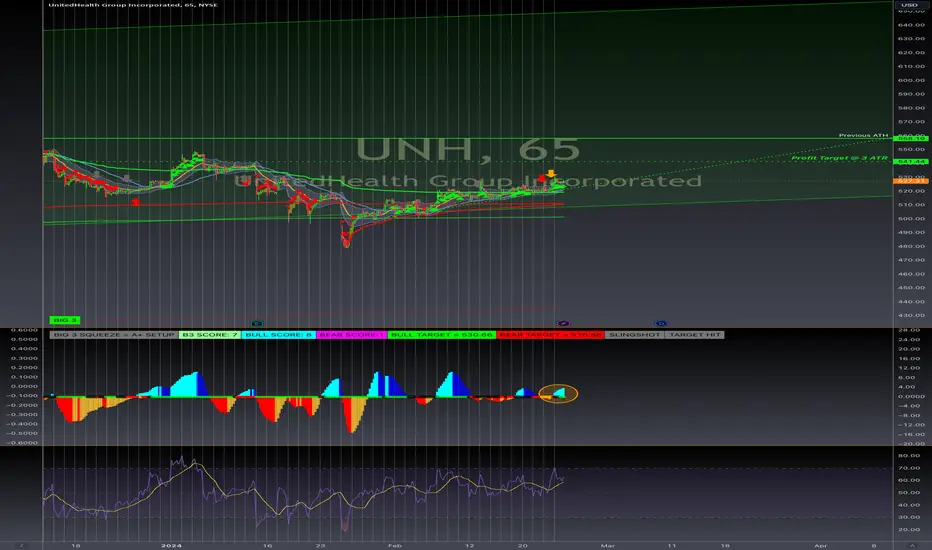Click the B3 SCORE: 7 cell

(x=210, y=335)
